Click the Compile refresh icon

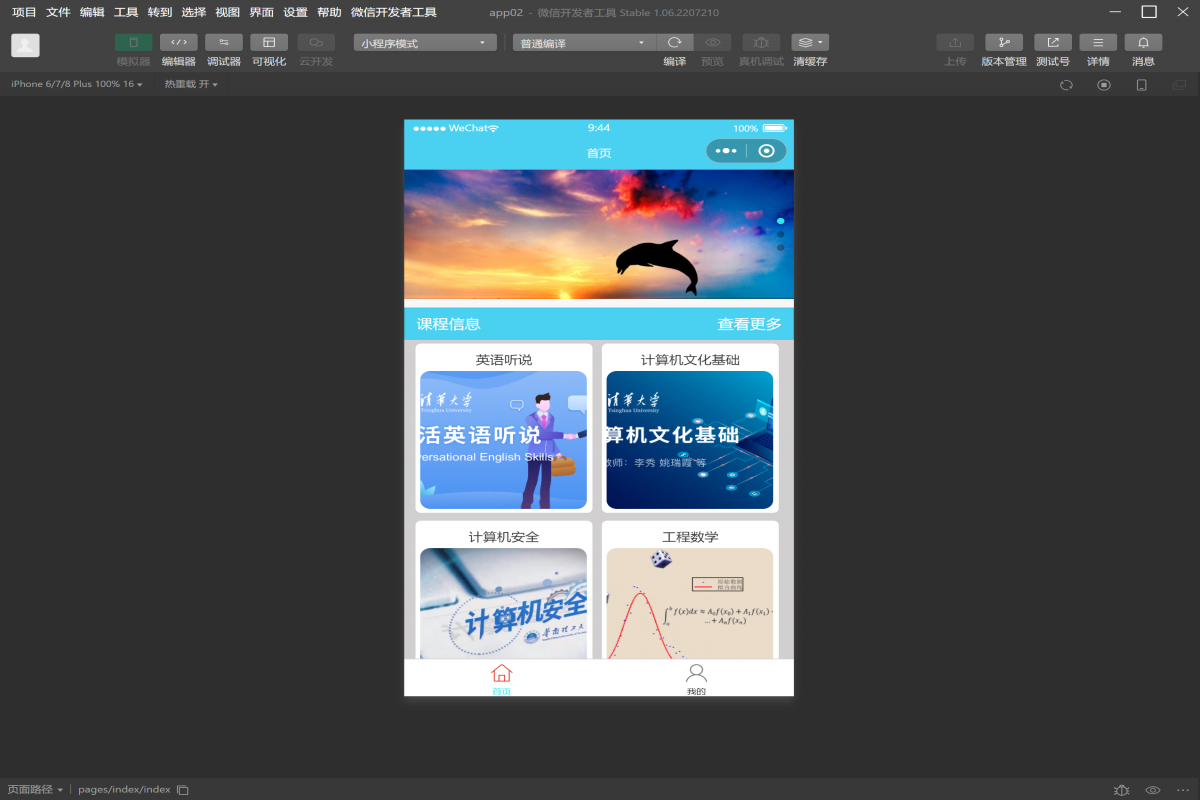[675, 43]
